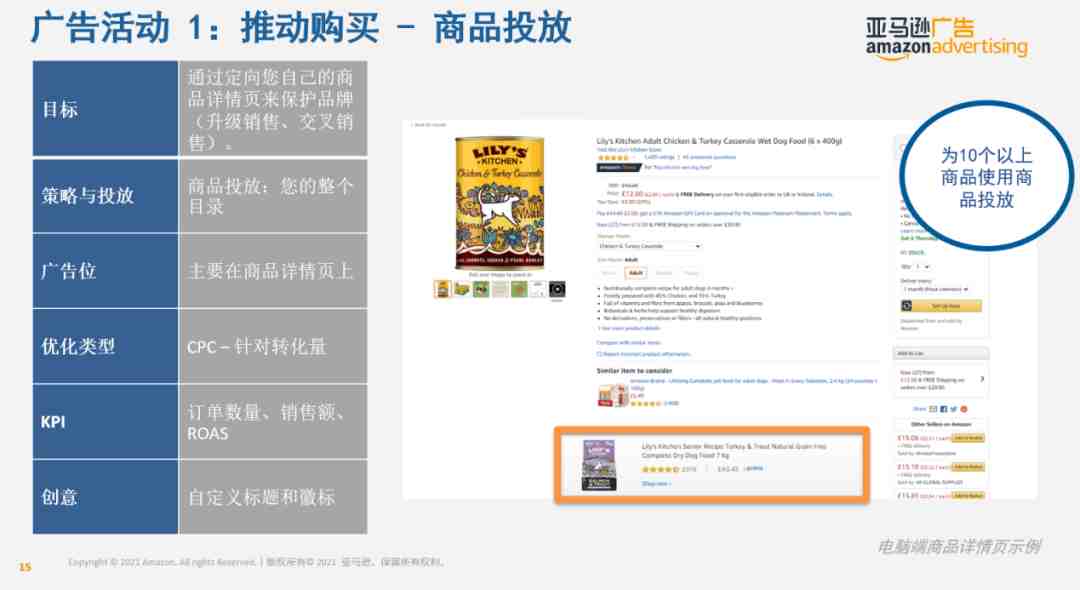Click the Back to results link
The height and width of the screenshot is (590, 1080).
[x=429, y=125]
